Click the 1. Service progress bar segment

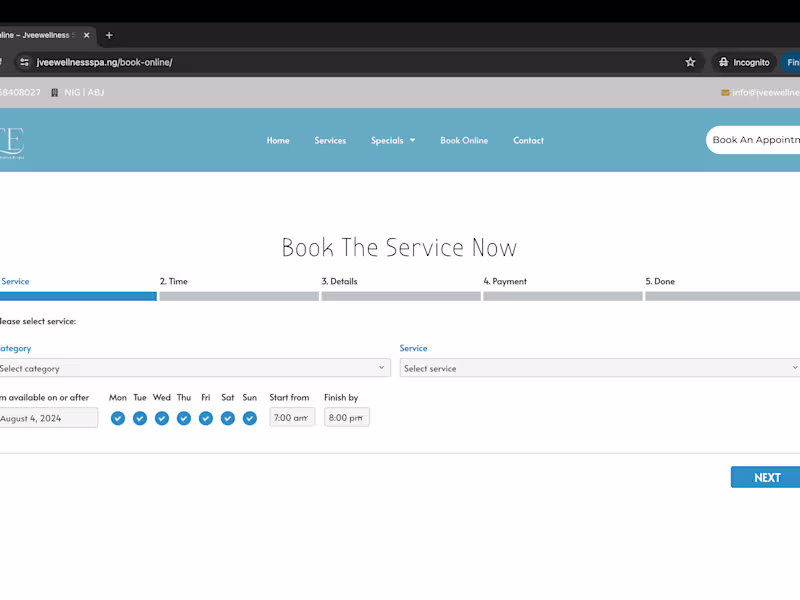(x=77, y=296)
